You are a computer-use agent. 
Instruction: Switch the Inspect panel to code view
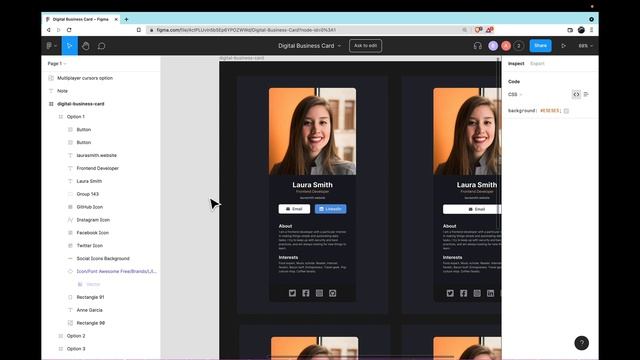pyautogui.click(x=576, y=94)
